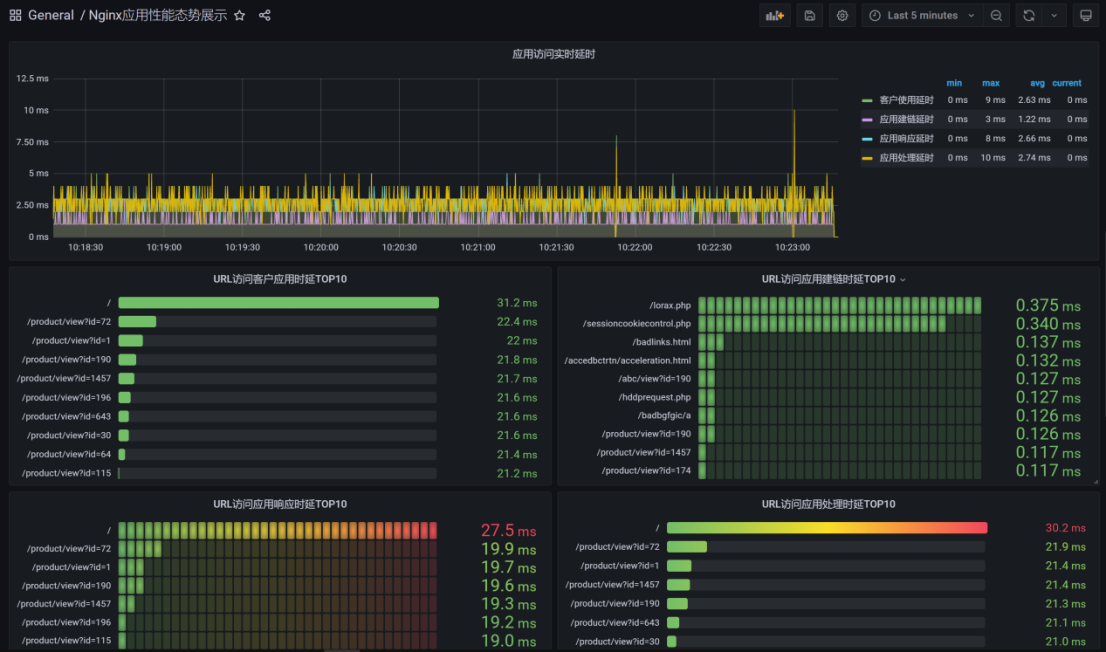This screenshot has width=1106, height=652.
Task: Save dashboard with the disk icon
Action: tap(810, 16)
